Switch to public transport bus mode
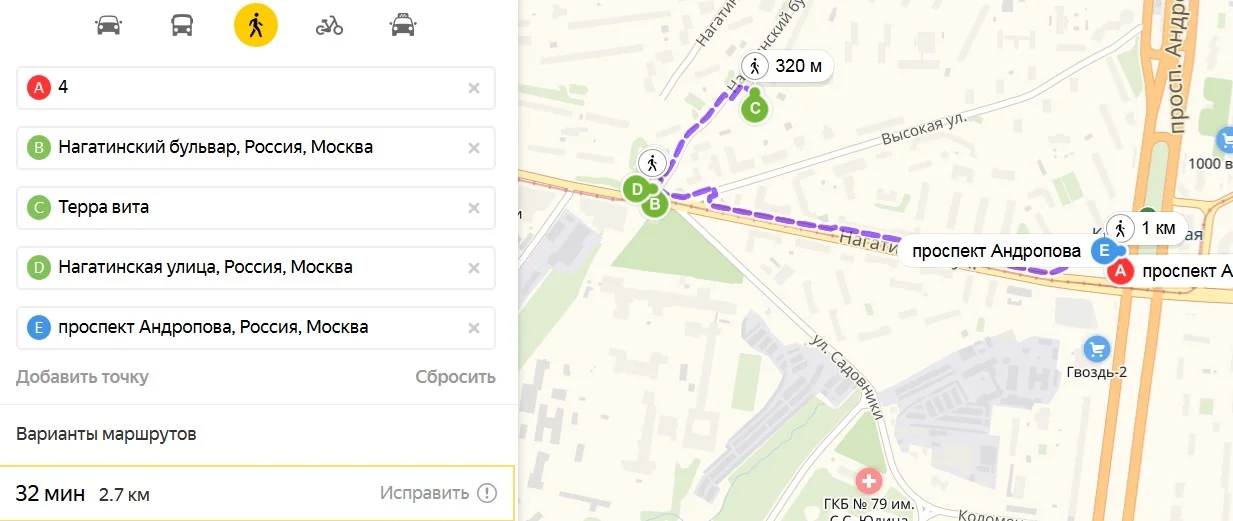Screen dimensions: 1233x521 pos(182,26)
